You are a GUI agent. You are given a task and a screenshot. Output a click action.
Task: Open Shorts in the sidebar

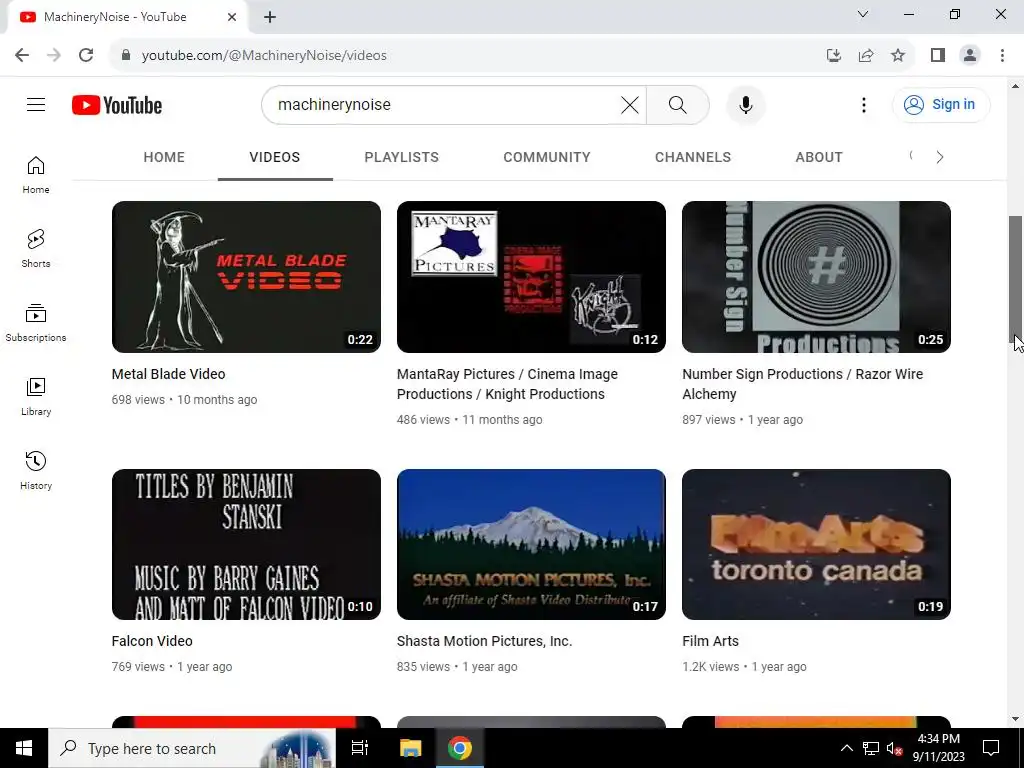pos(36,248)
